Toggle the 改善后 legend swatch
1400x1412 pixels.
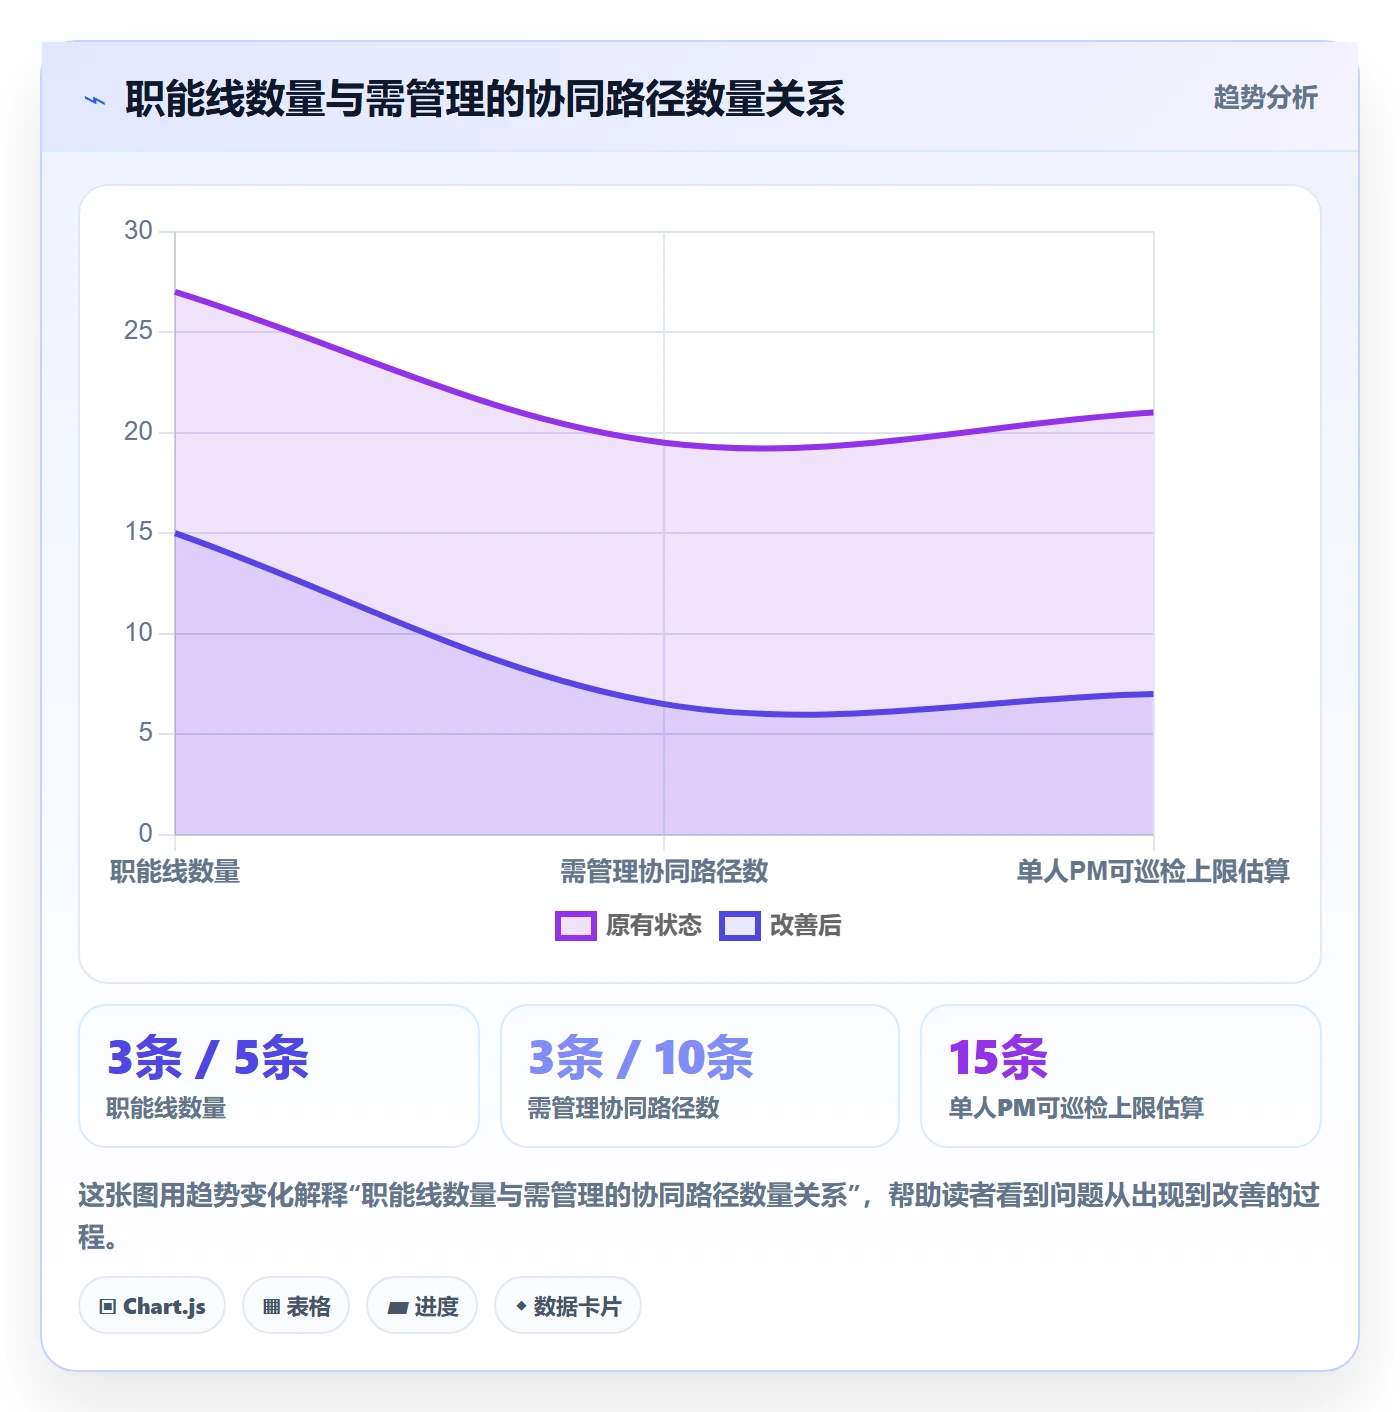(x=740, y=926)
